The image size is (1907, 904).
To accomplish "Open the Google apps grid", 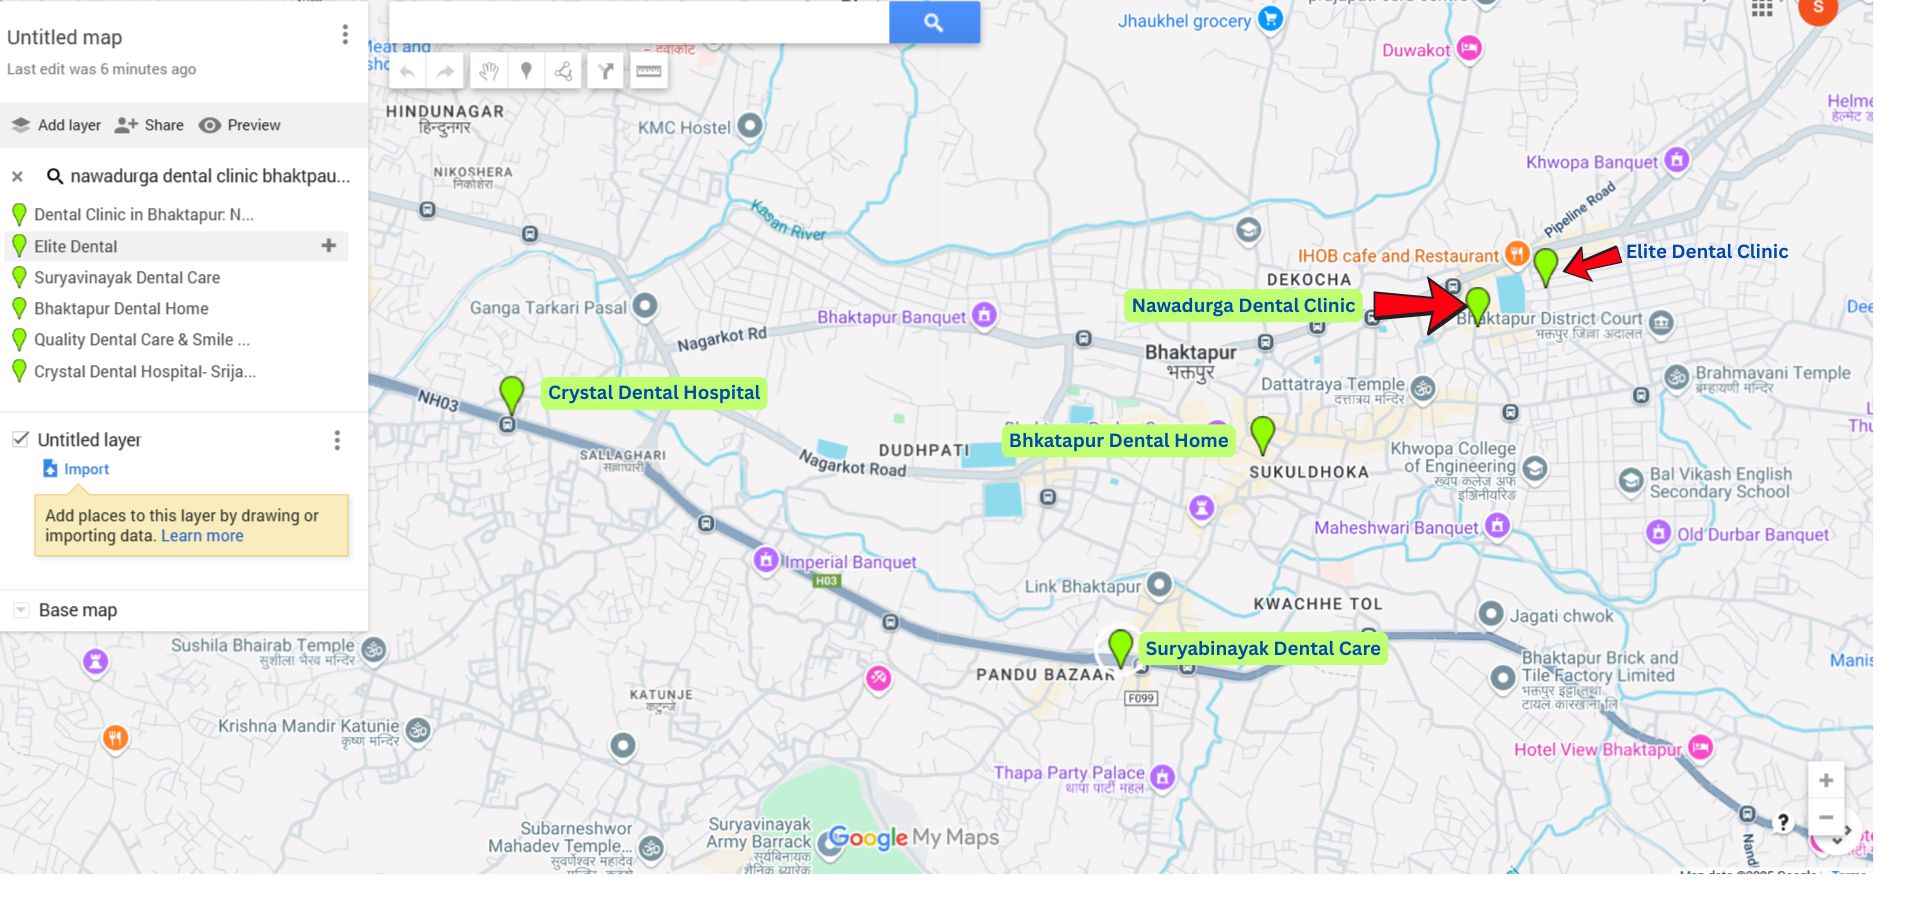I will 1762,8.
